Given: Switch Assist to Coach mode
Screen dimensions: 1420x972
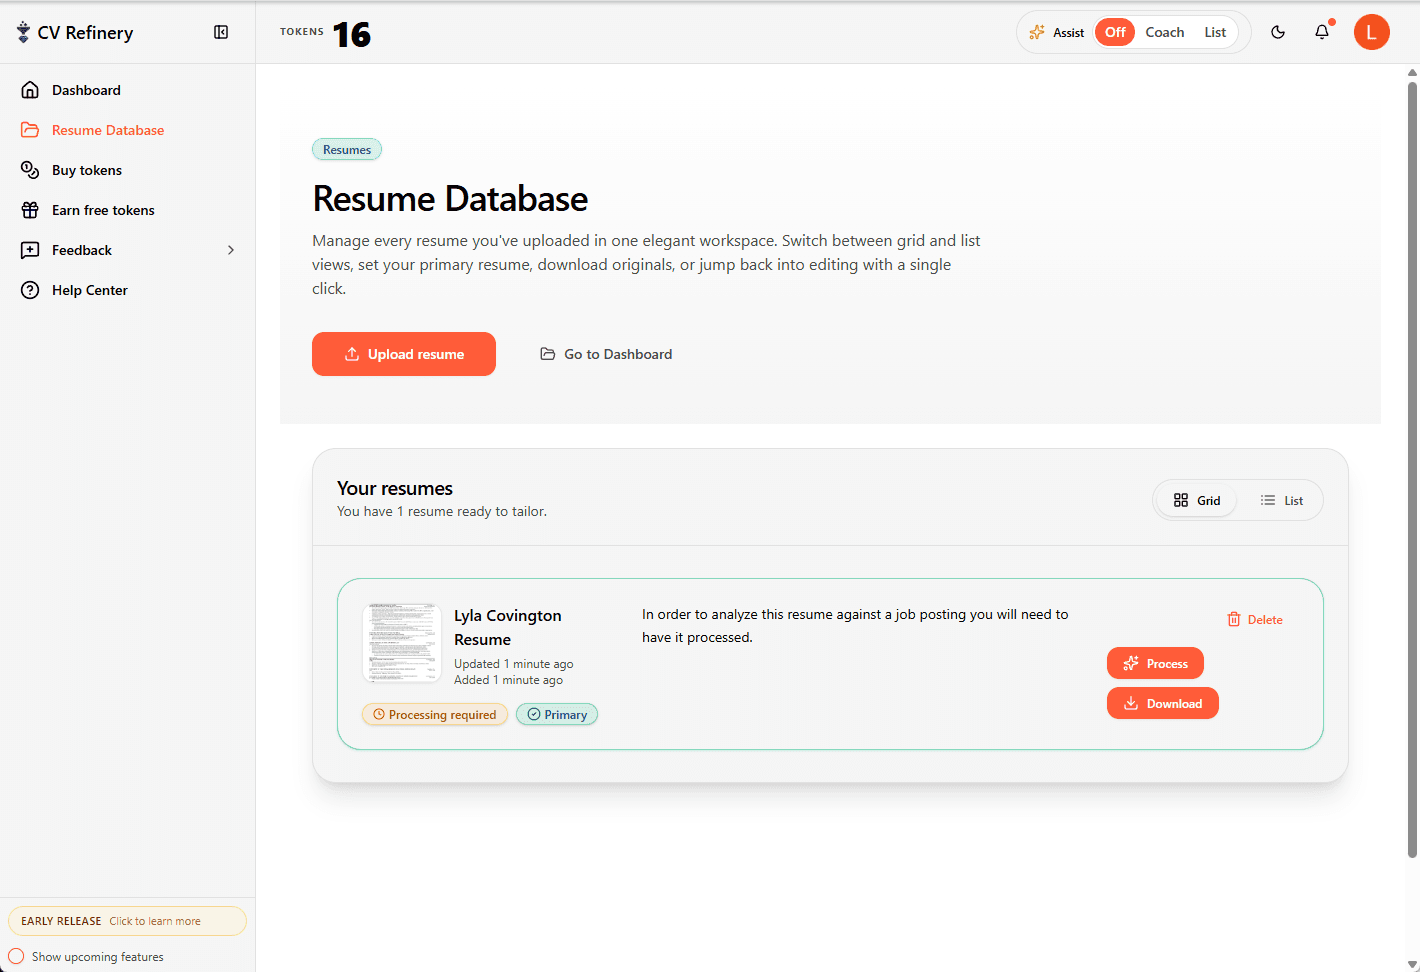Looking at the screenshot, I should pyautogui.click(x=1164, y=31).
